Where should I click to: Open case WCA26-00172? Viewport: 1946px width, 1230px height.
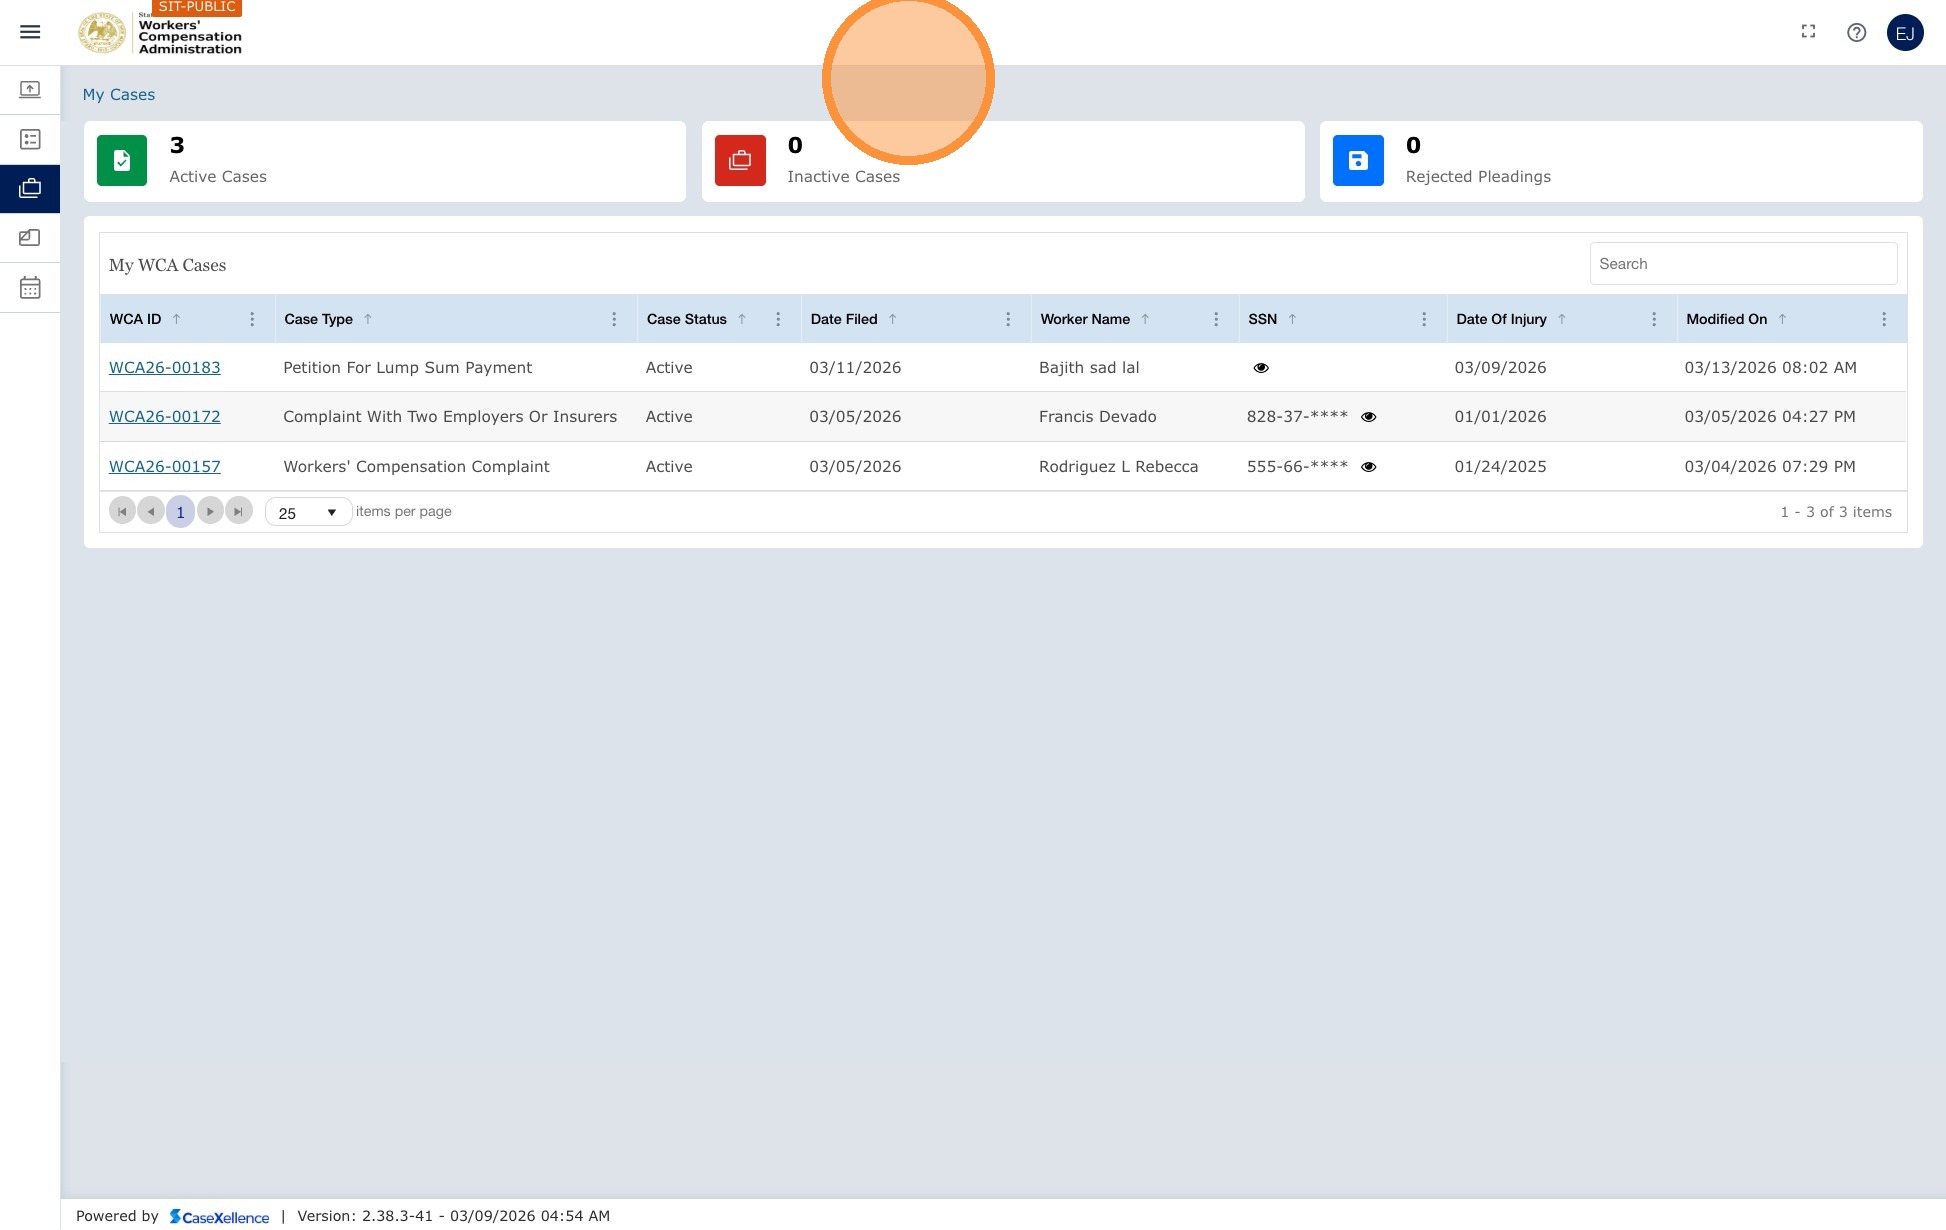165,417
